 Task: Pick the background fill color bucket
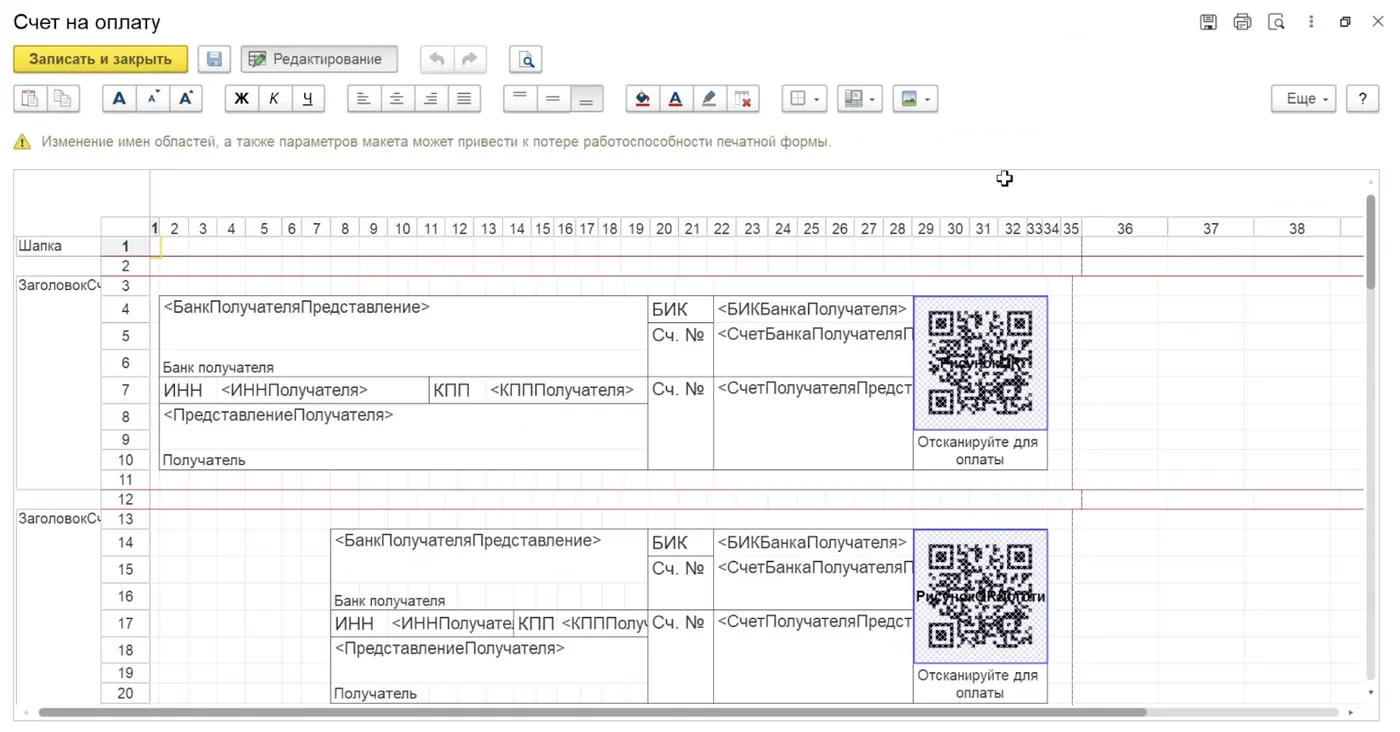(x=642, y=99)
